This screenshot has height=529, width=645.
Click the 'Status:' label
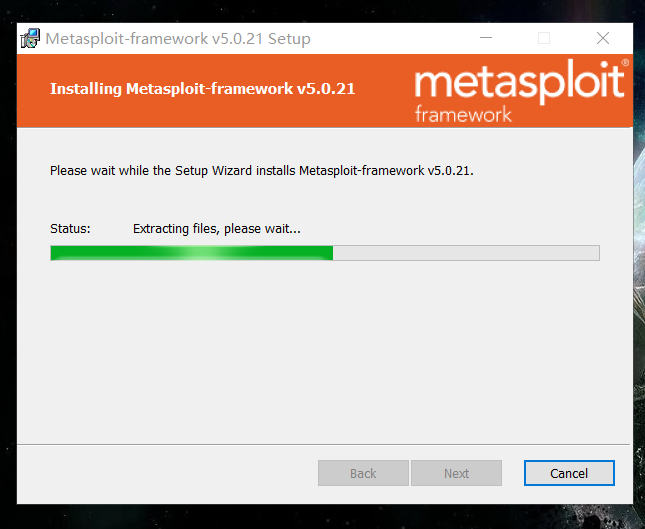click(70, 228)
